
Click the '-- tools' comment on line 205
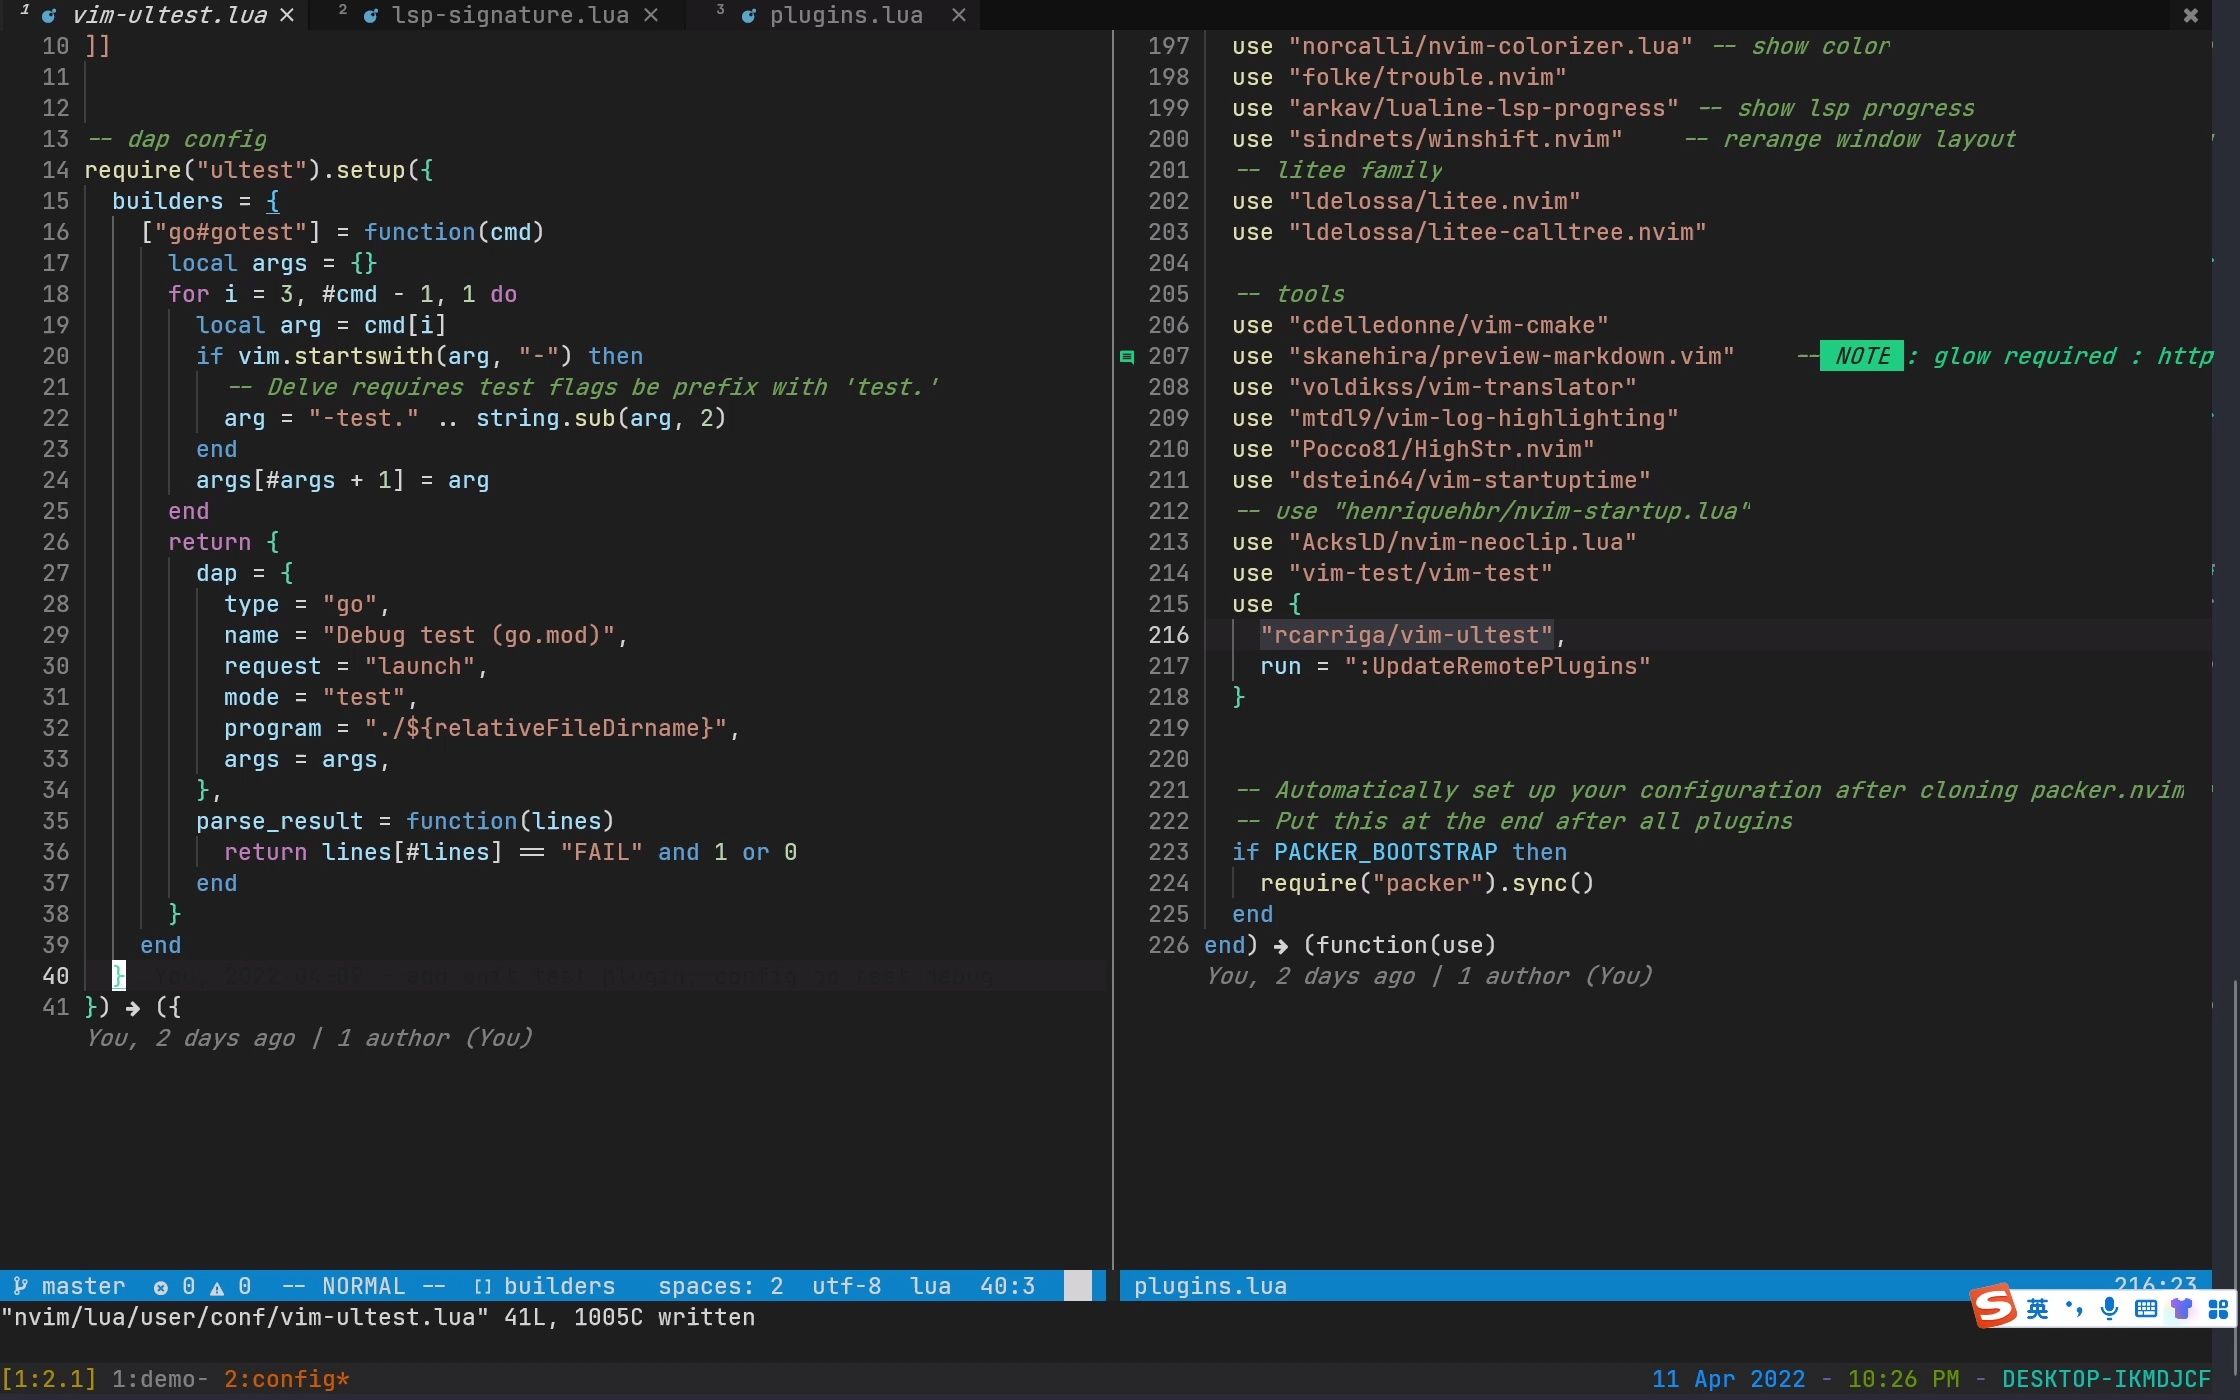1290,294
